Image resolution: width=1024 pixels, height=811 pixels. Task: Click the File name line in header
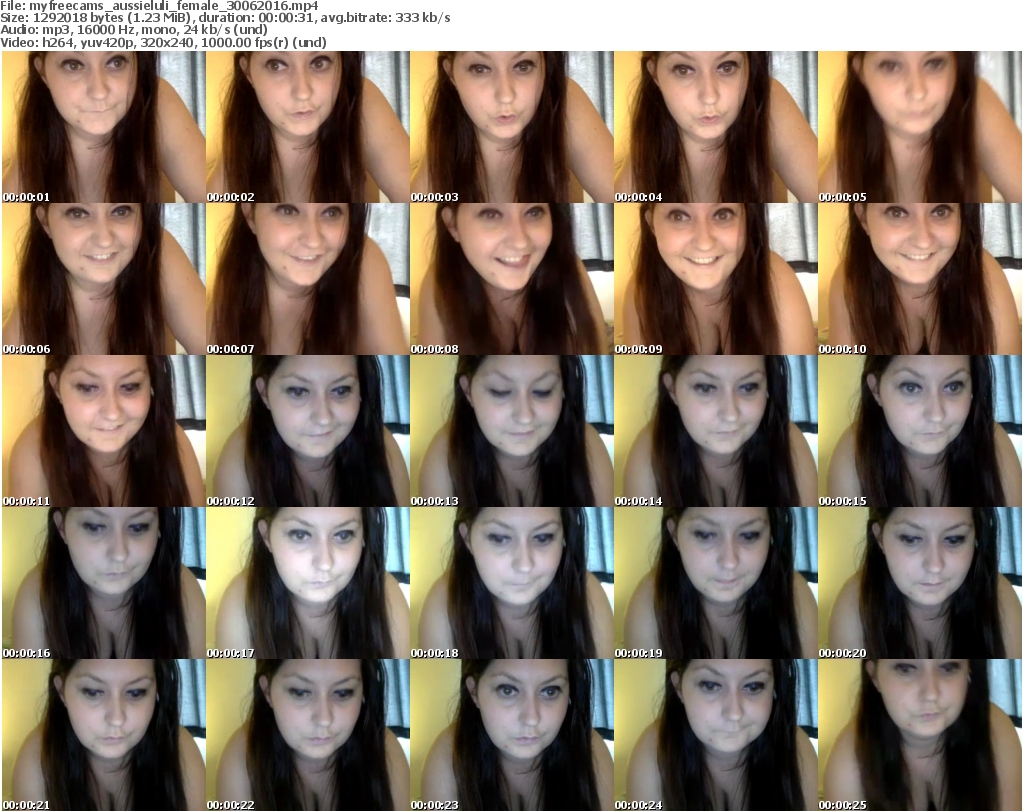pyautogui.click(x=160, y=6)
